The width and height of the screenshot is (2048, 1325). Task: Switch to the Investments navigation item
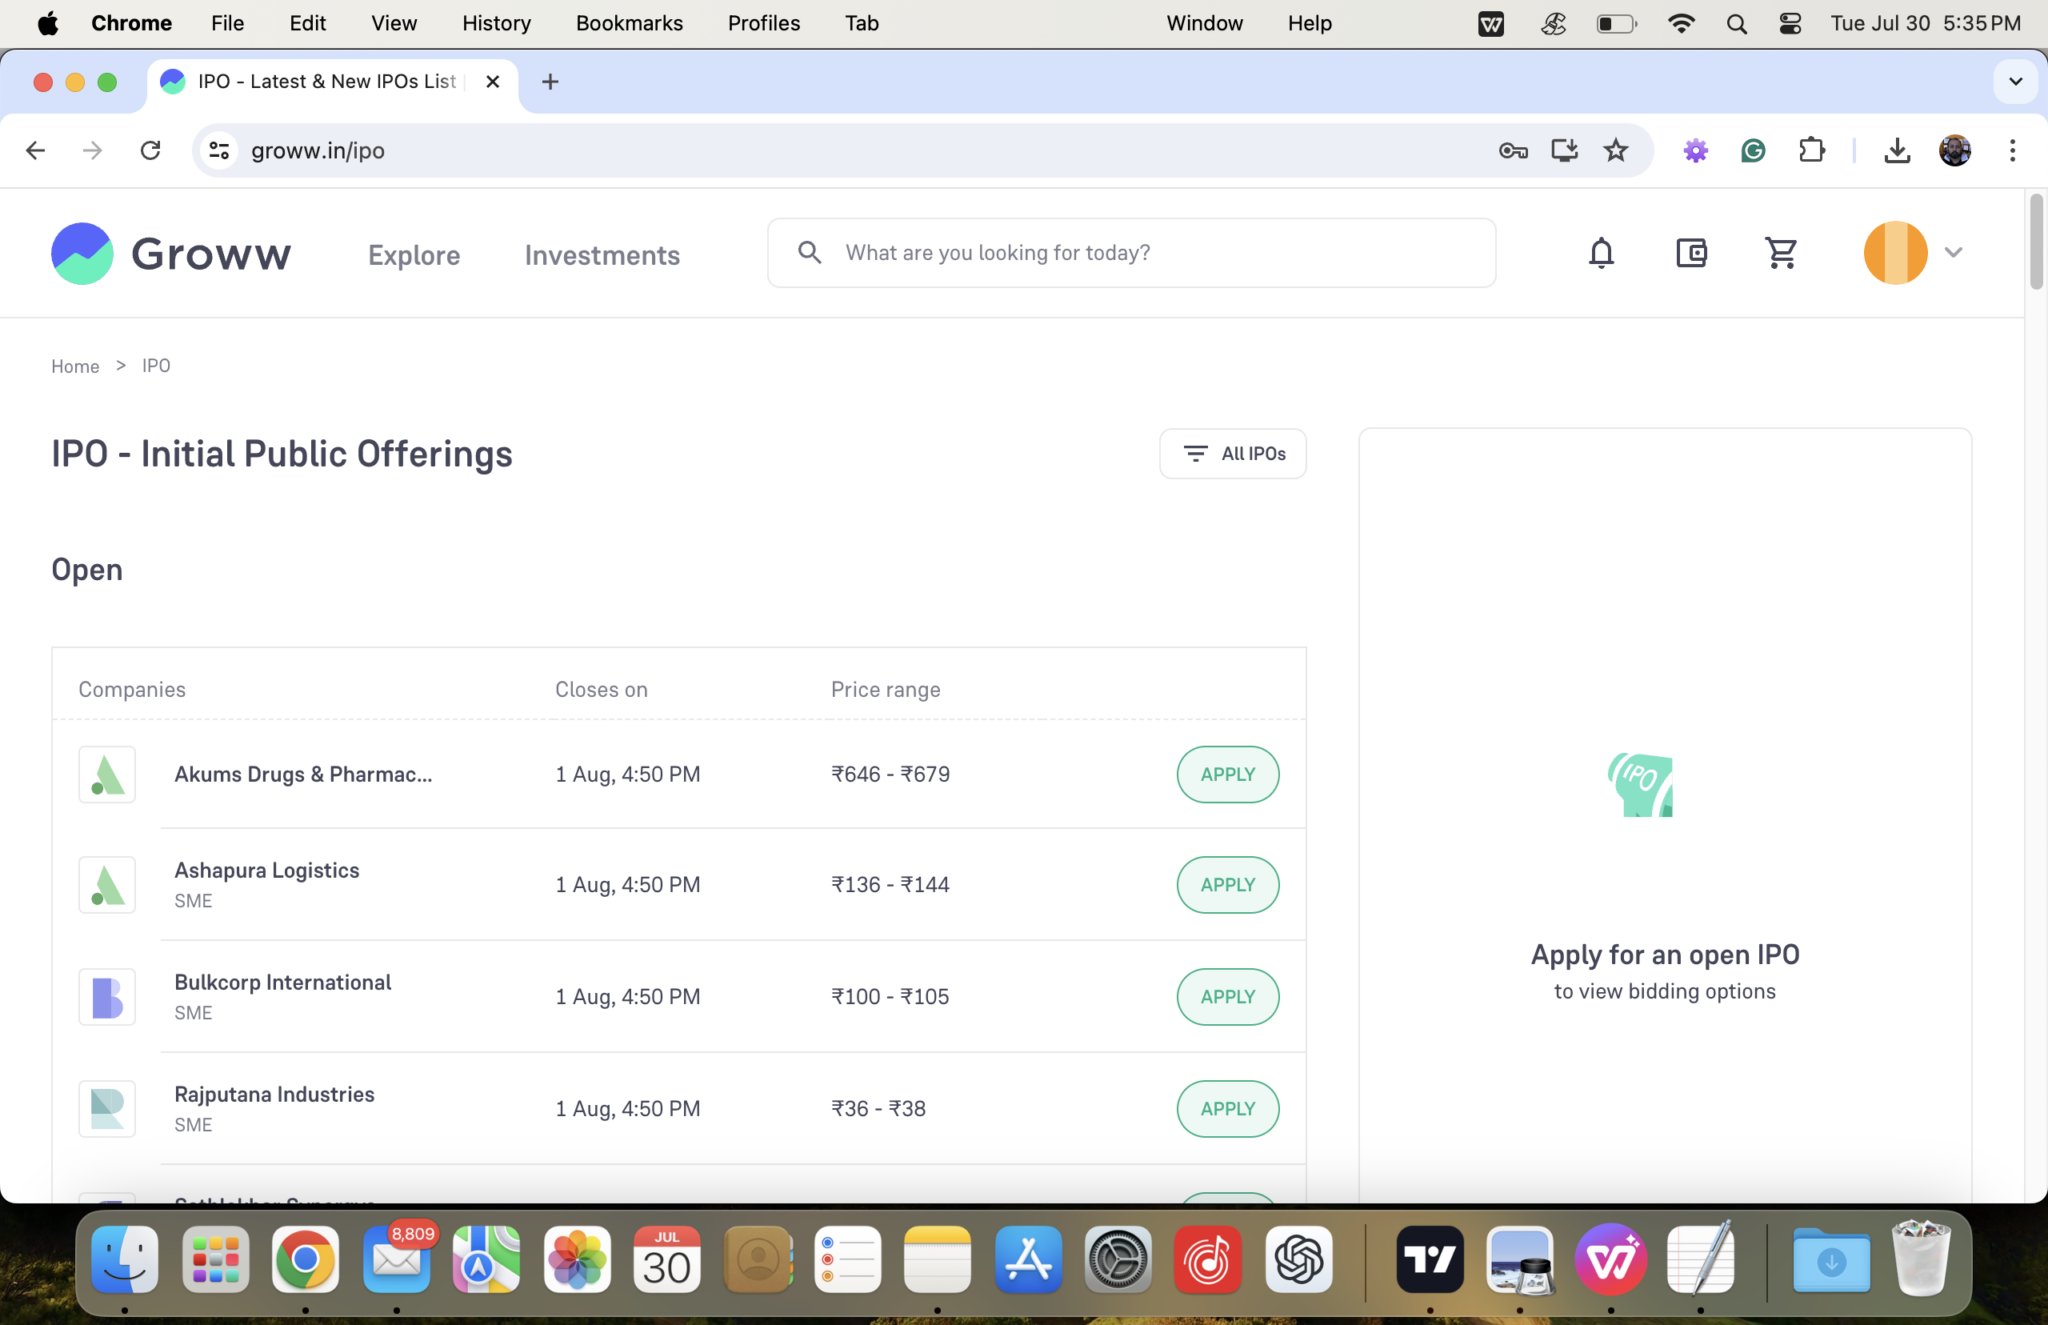point(601,255)
